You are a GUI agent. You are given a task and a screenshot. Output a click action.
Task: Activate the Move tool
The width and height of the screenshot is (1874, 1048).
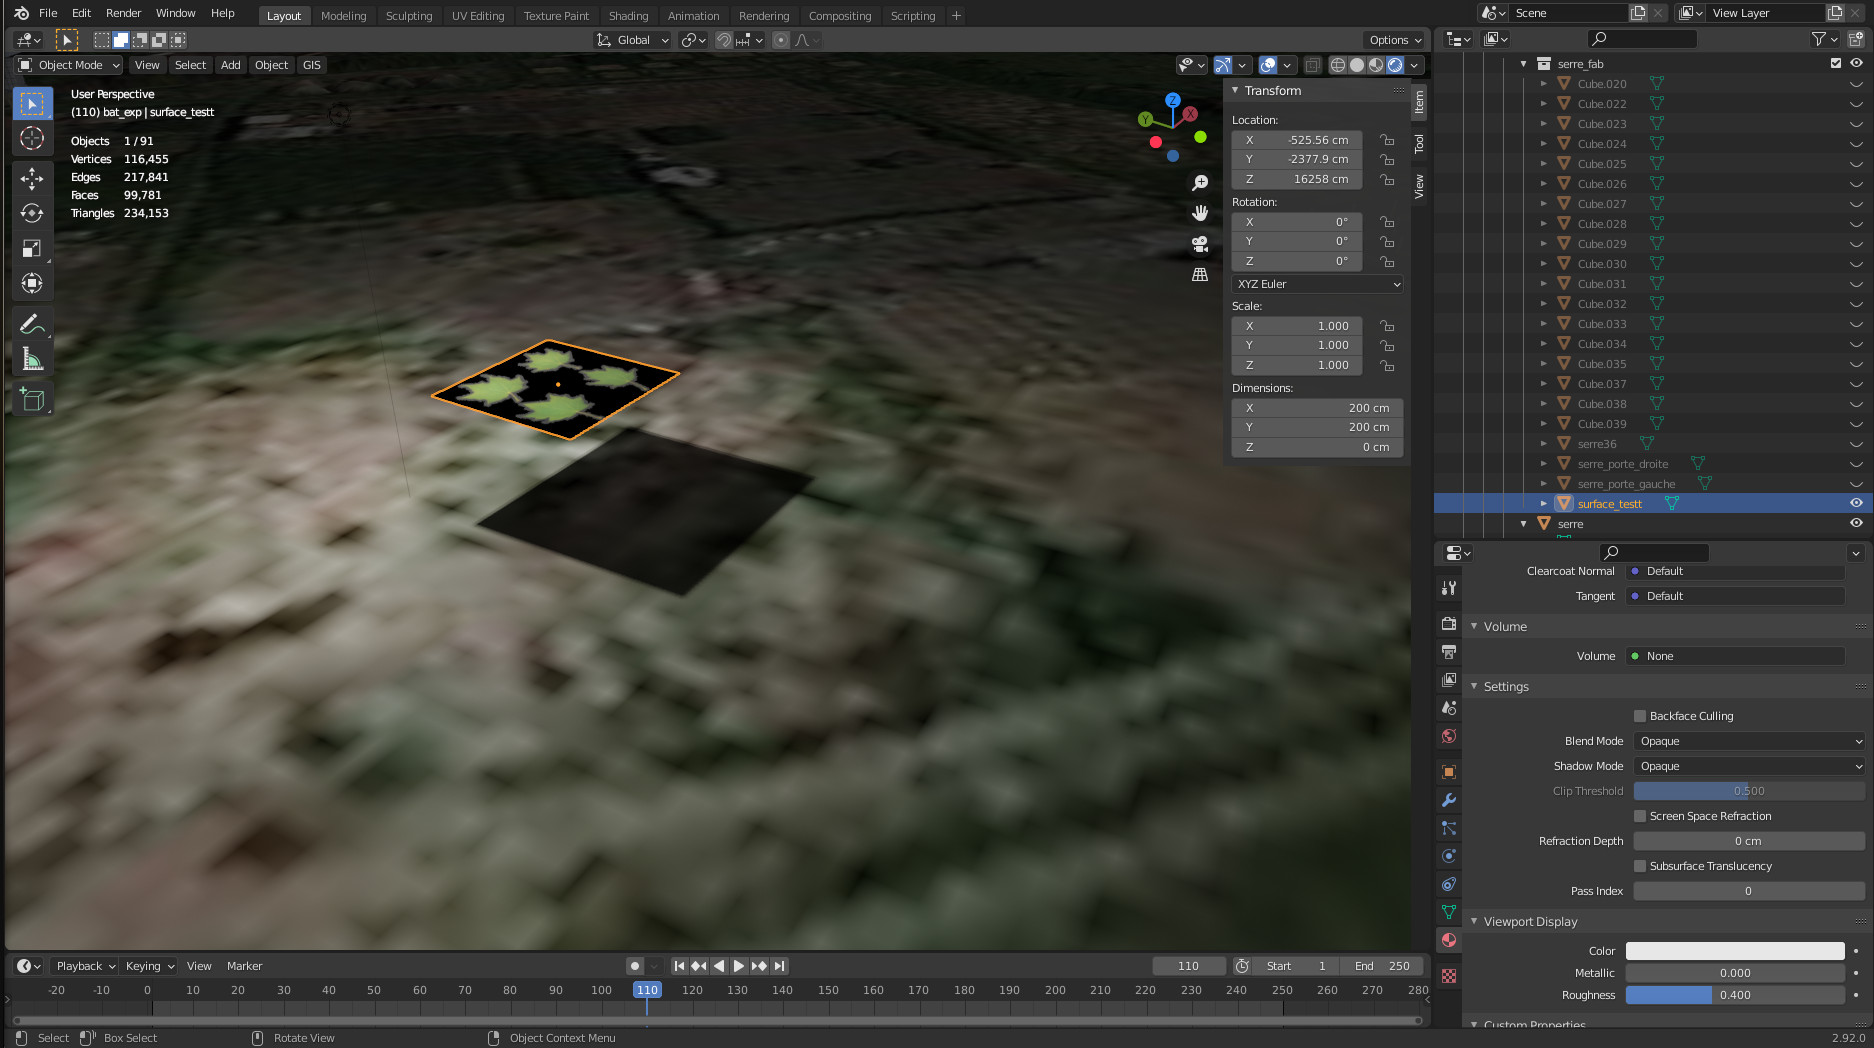32,179
